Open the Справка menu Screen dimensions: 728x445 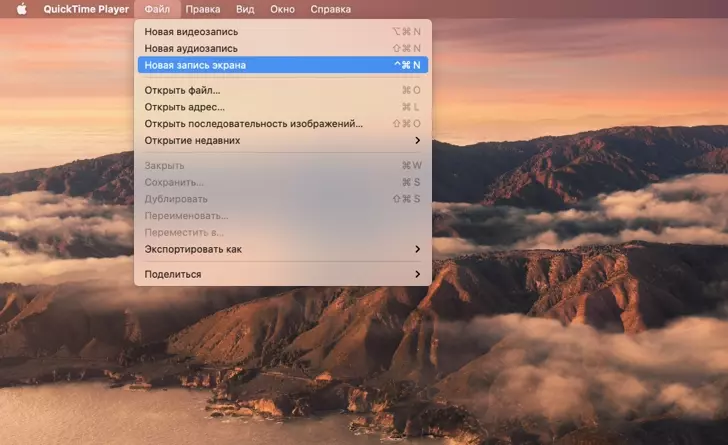[x=331, y=9]
